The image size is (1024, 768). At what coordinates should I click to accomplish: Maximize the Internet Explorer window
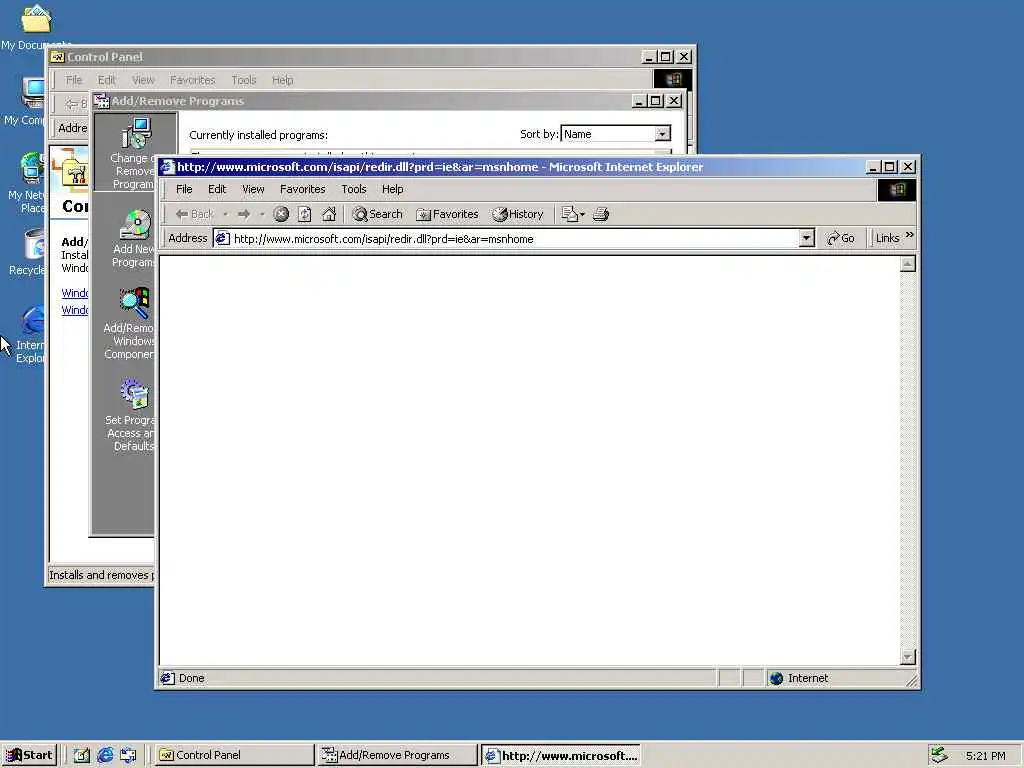tap(889, 167)
